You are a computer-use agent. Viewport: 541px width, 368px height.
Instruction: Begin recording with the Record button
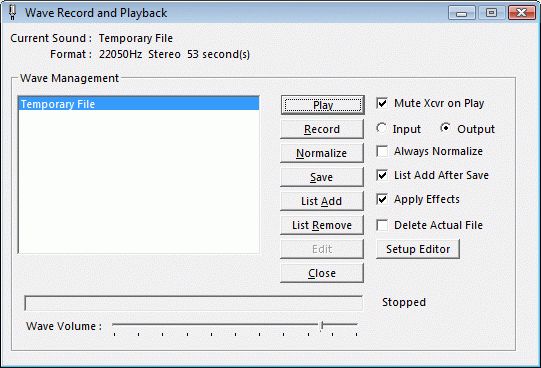pos(322,129)
